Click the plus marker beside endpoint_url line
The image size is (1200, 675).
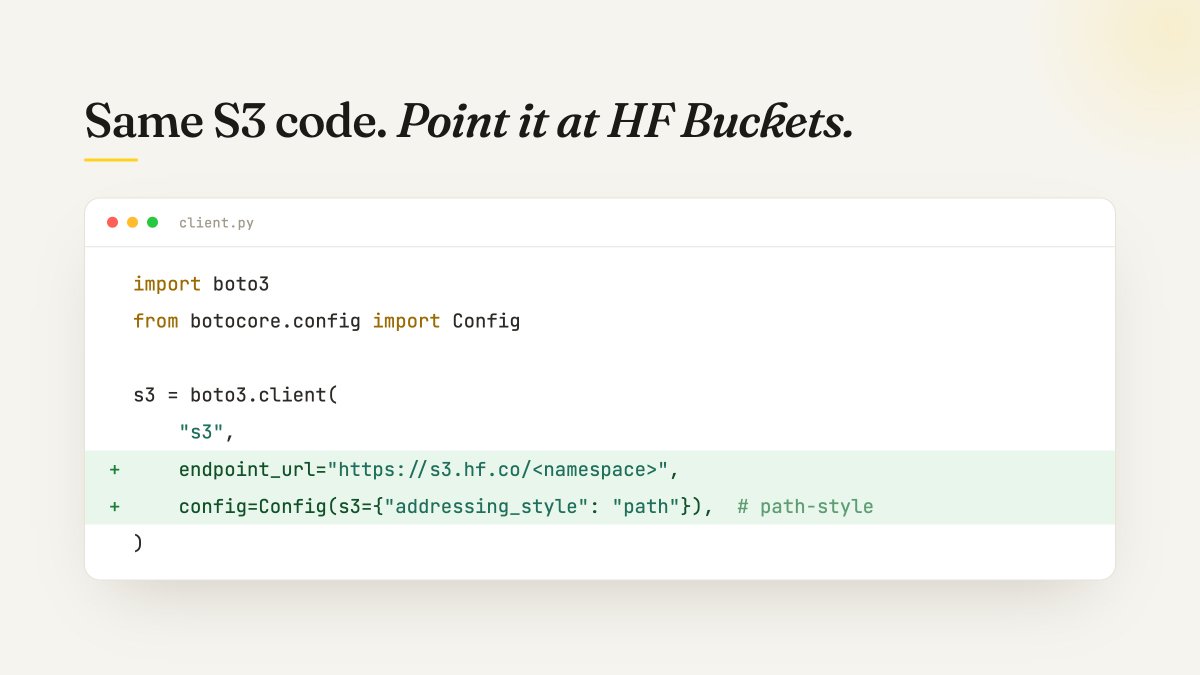[x=115, y=469]
